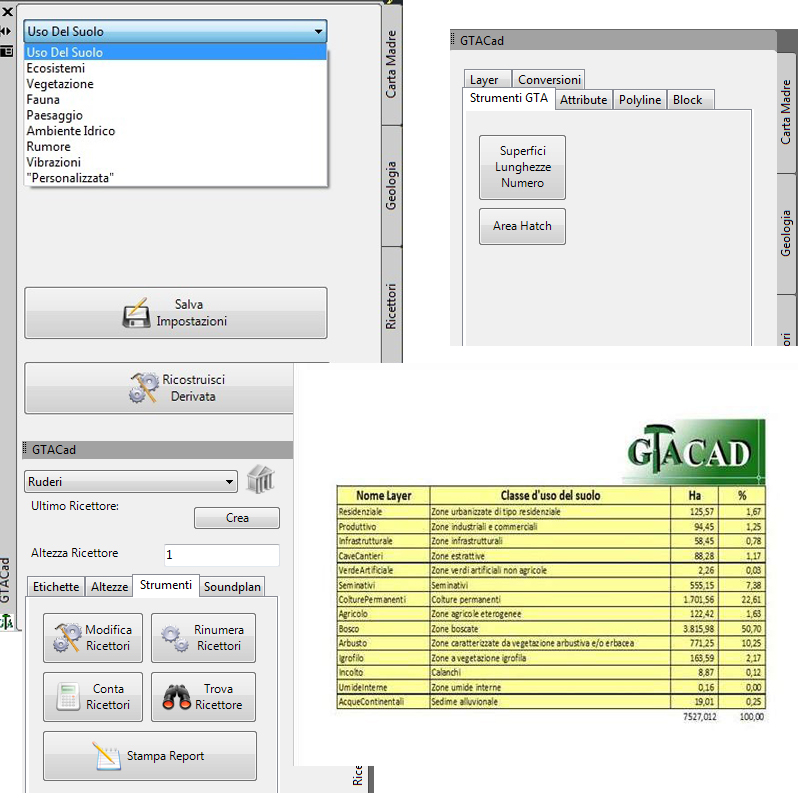This screenshot has height=798, width=798.
Task: Open Carta Madre tab in right panel
Action: coord(786,112)
